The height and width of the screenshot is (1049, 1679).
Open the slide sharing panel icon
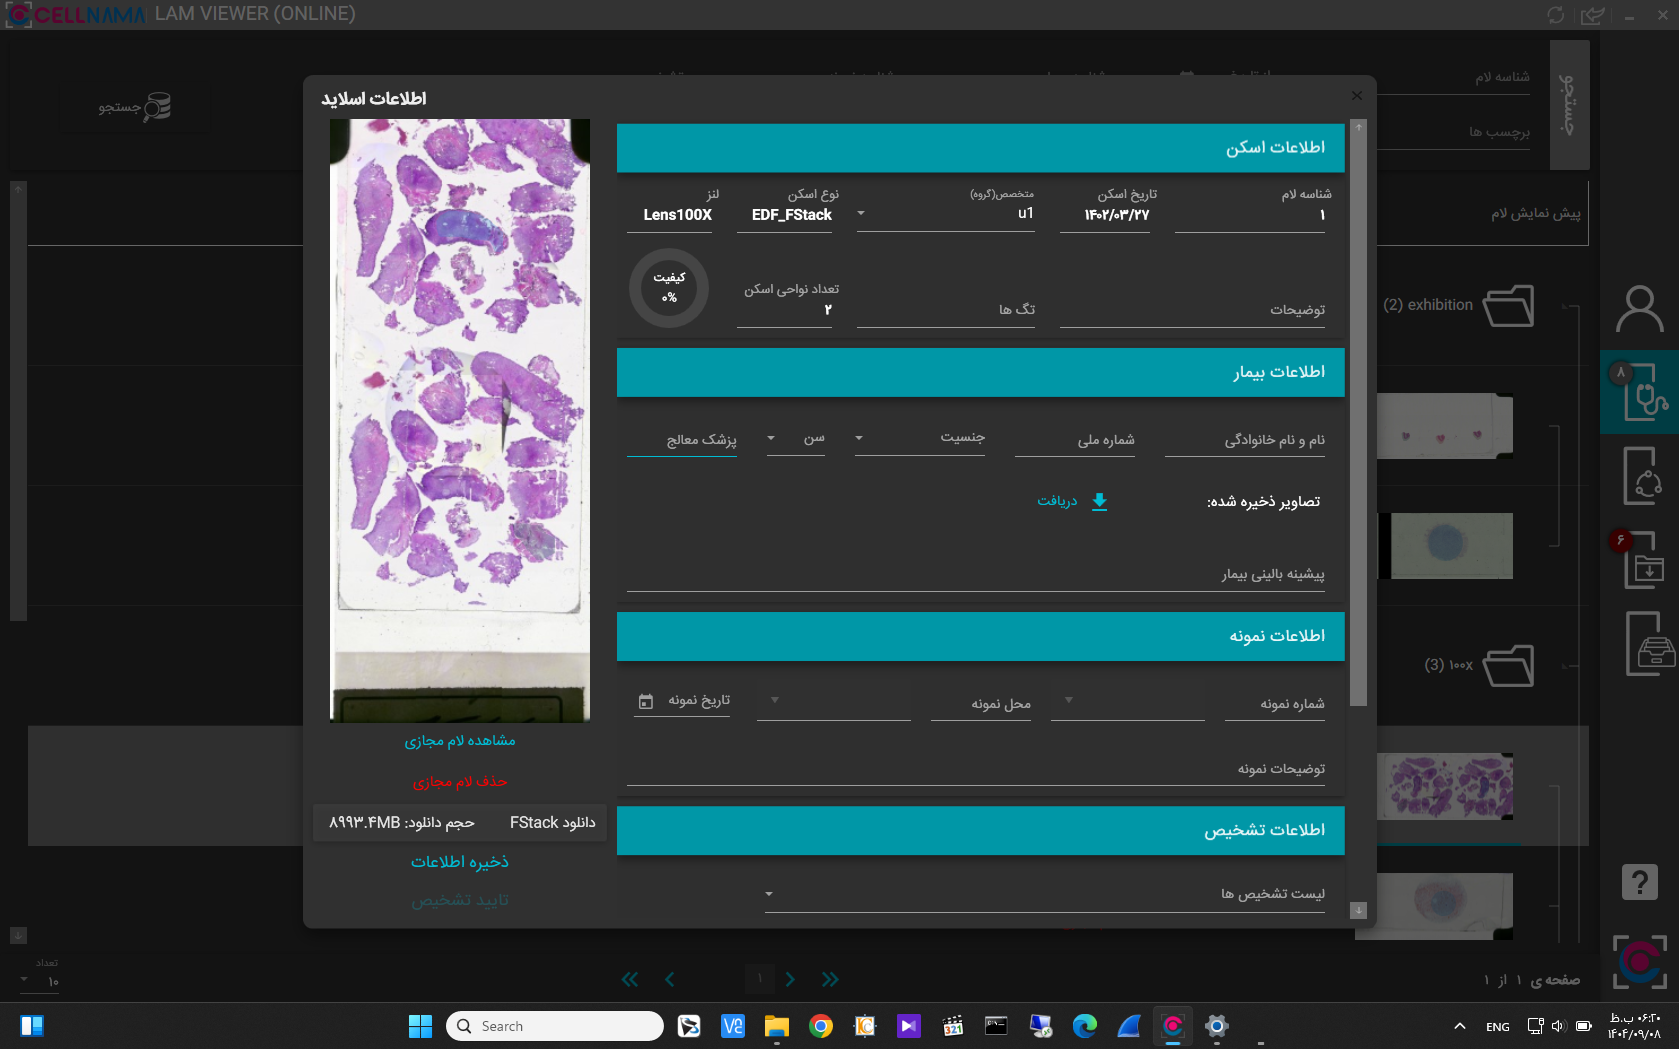pos(1639,475)
